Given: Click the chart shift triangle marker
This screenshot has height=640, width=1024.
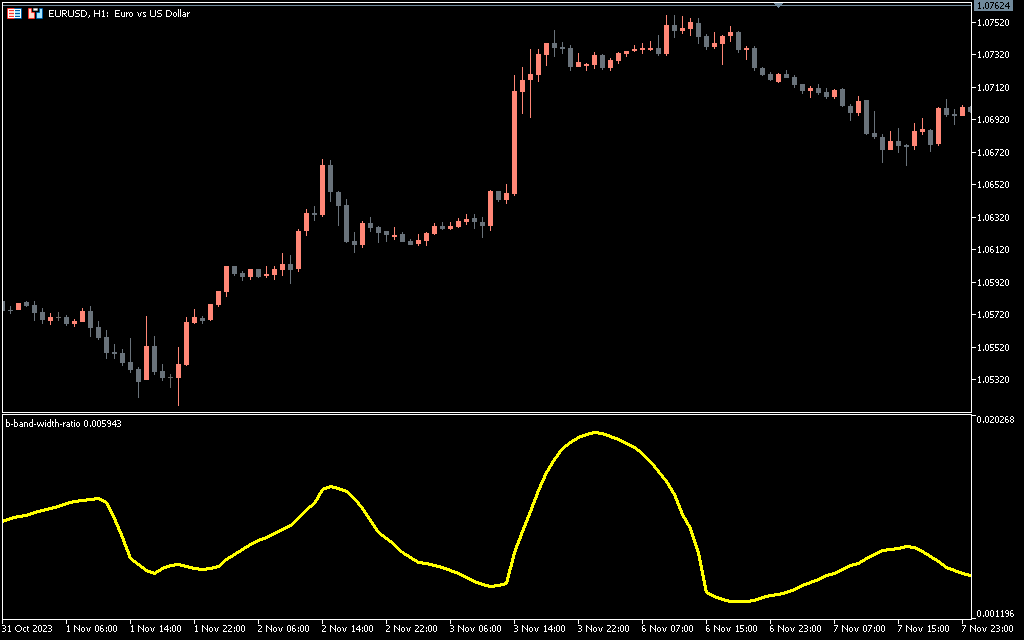Looking at the screenshot, I should coord(779,5).
